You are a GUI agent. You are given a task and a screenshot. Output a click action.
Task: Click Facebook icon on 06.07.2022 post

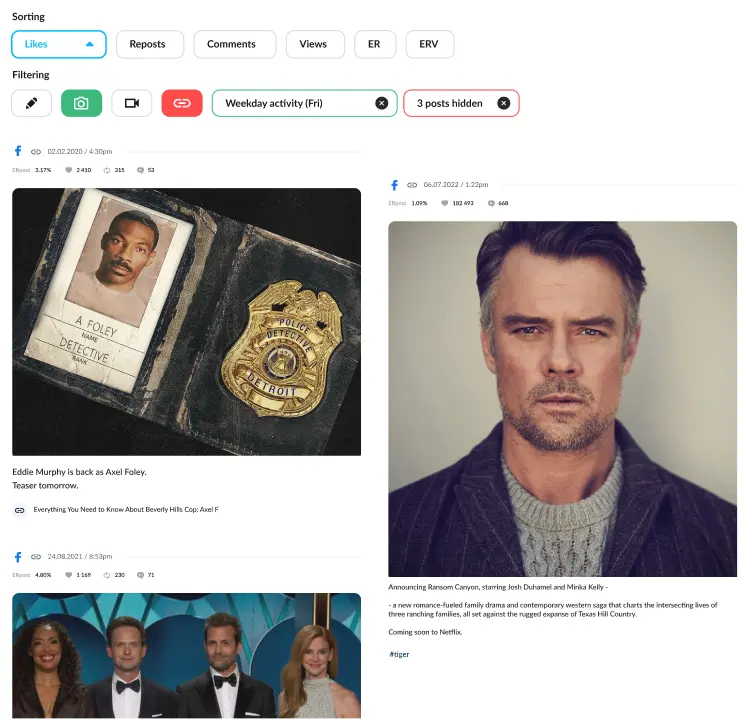pyautogui.click(x=394, y=185)
